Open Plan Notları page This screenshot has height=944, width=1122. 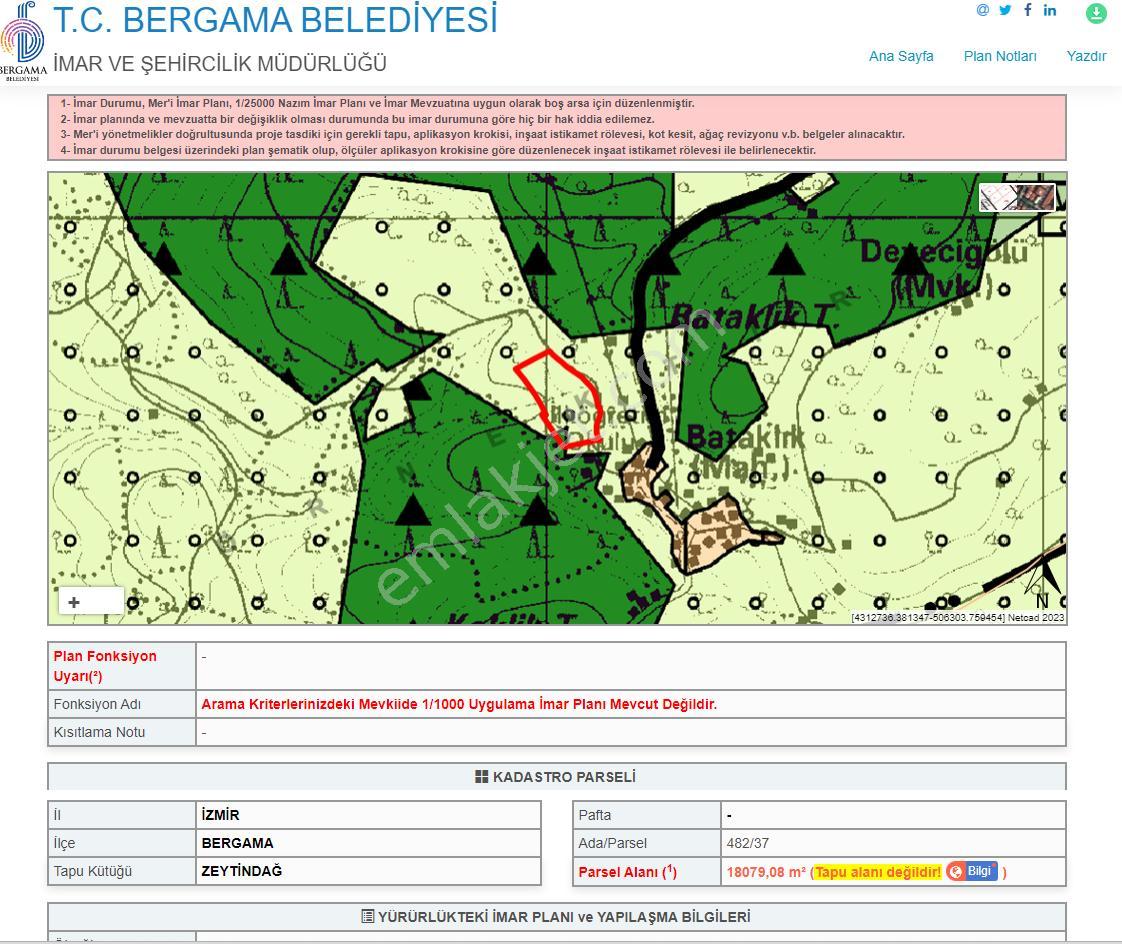point(1000,56)
